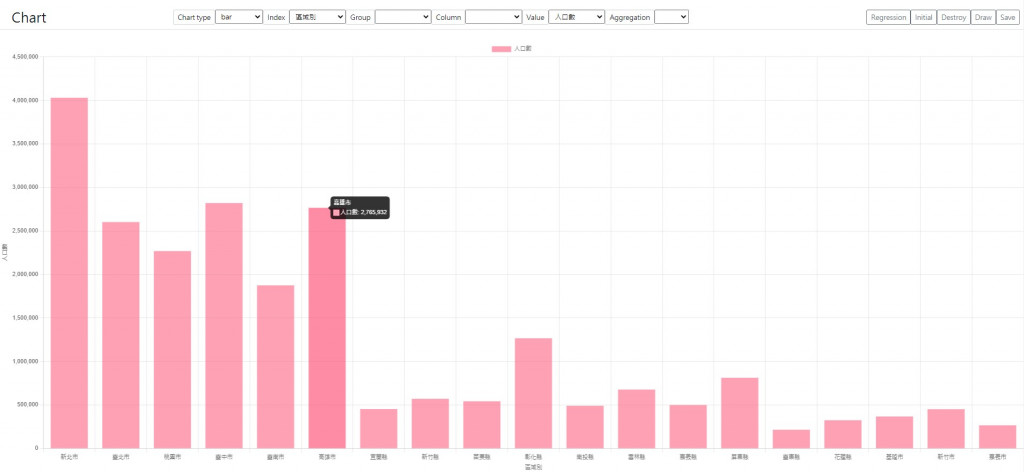Image resolution: width=1024 pixels, height=472 pixels.
Task: Click the 彰化縣 bar above one million
Action: (534, 393)
